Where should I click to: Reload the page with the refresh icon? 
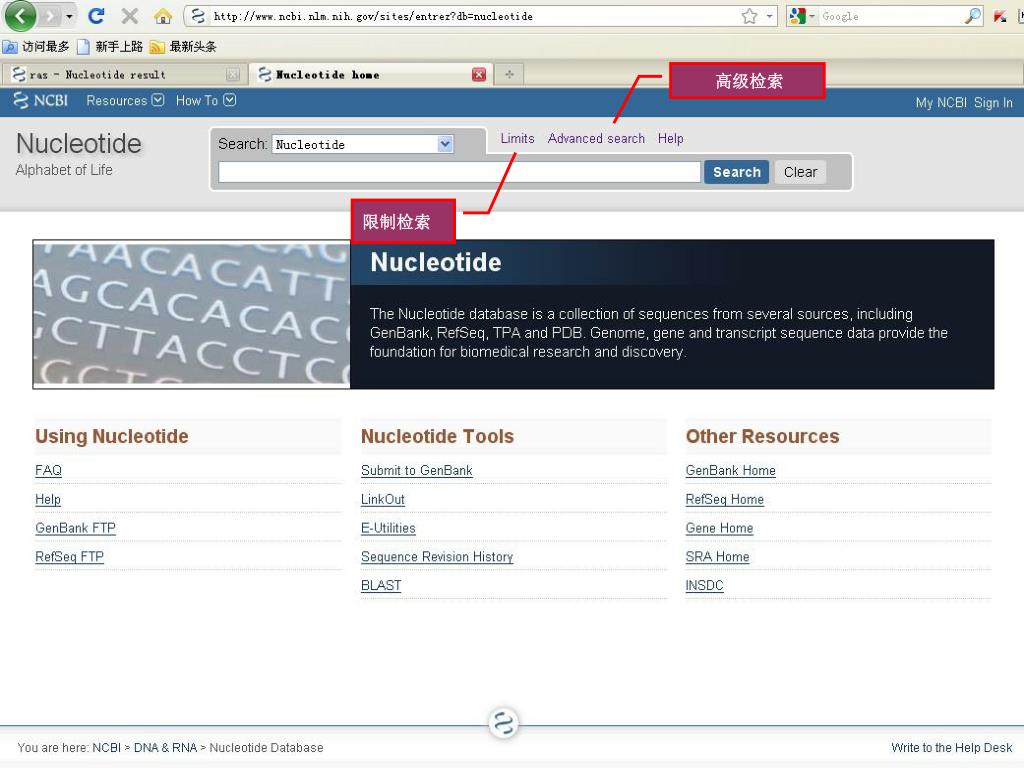pyautogui.click(x=97, y=16)
